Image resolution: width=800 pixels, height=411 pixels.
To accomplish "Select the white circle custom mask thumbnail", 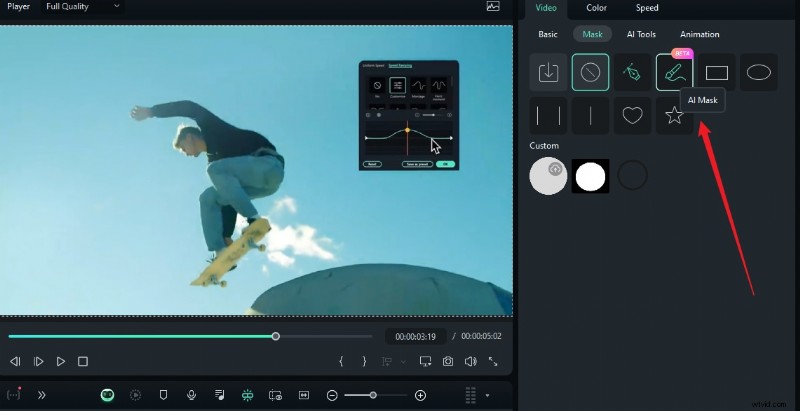I will tap(590, 177).
